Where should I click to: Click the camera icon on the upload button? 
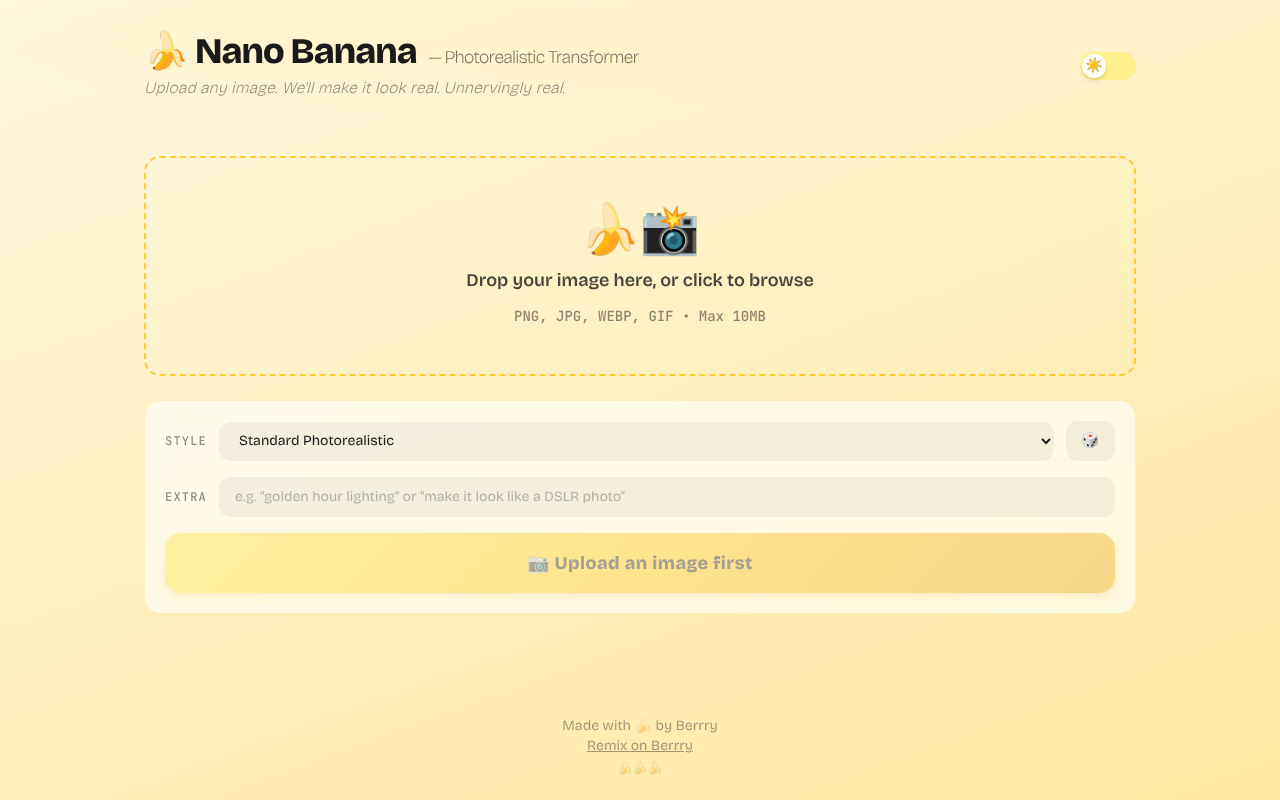point(538,563)
